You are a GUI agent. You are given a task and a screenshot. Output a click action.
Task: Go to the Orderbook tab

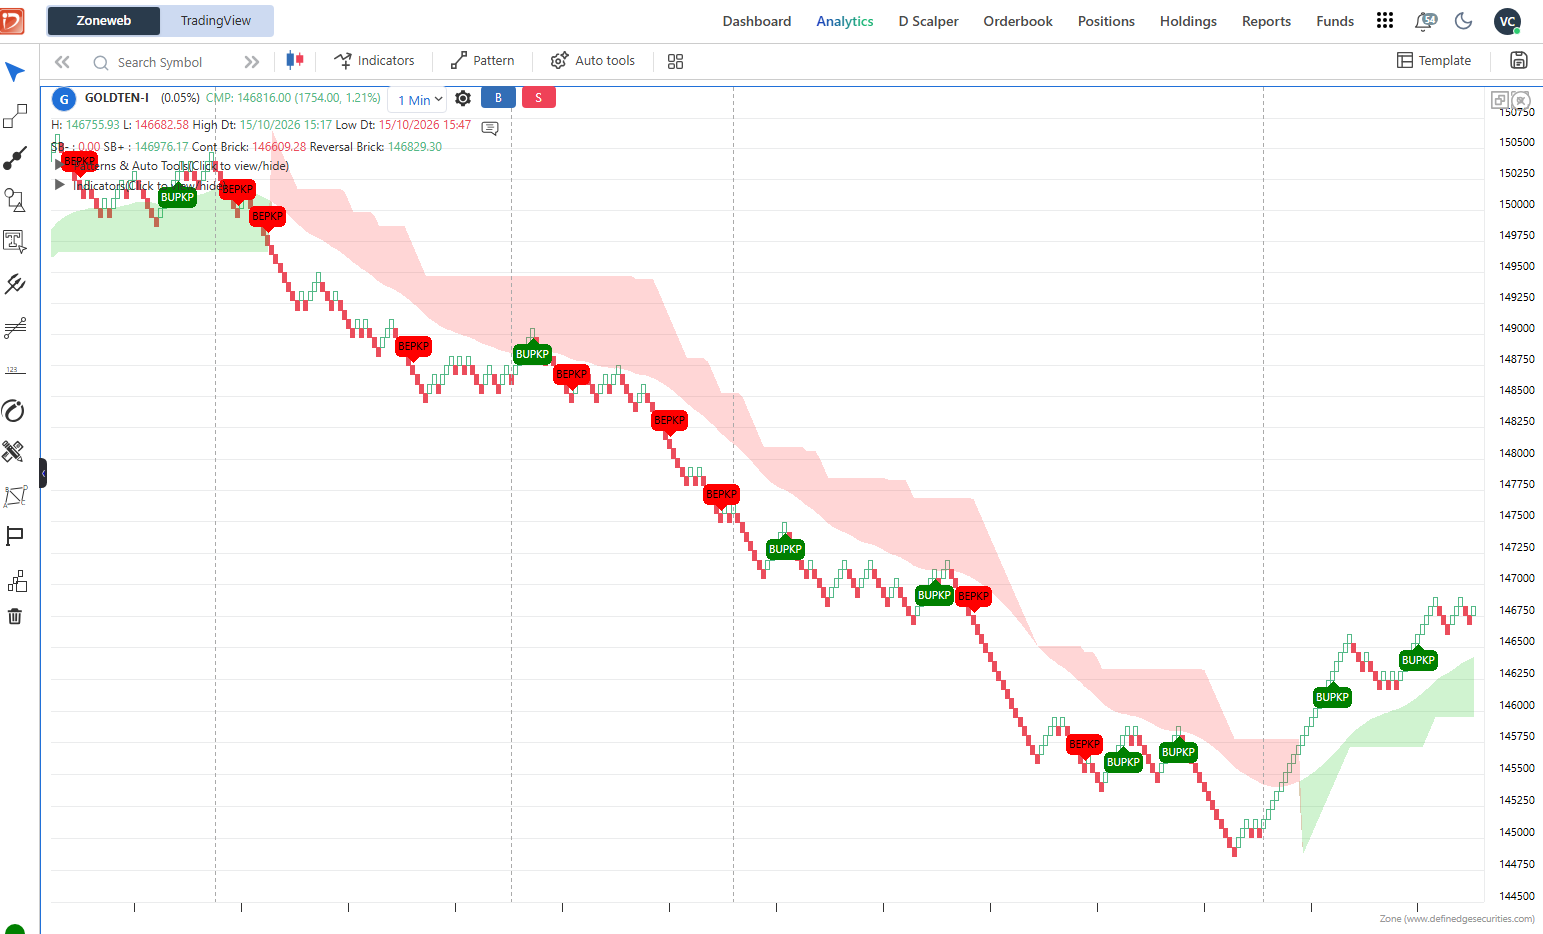tap(1018, 21)
